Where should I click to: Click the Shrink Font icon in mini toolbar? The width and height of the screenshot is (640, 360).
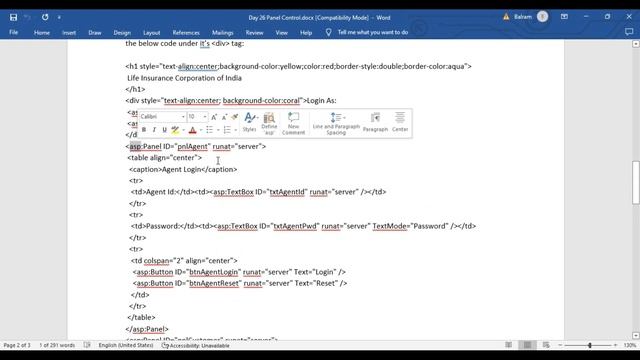click(x=224, y=117)
